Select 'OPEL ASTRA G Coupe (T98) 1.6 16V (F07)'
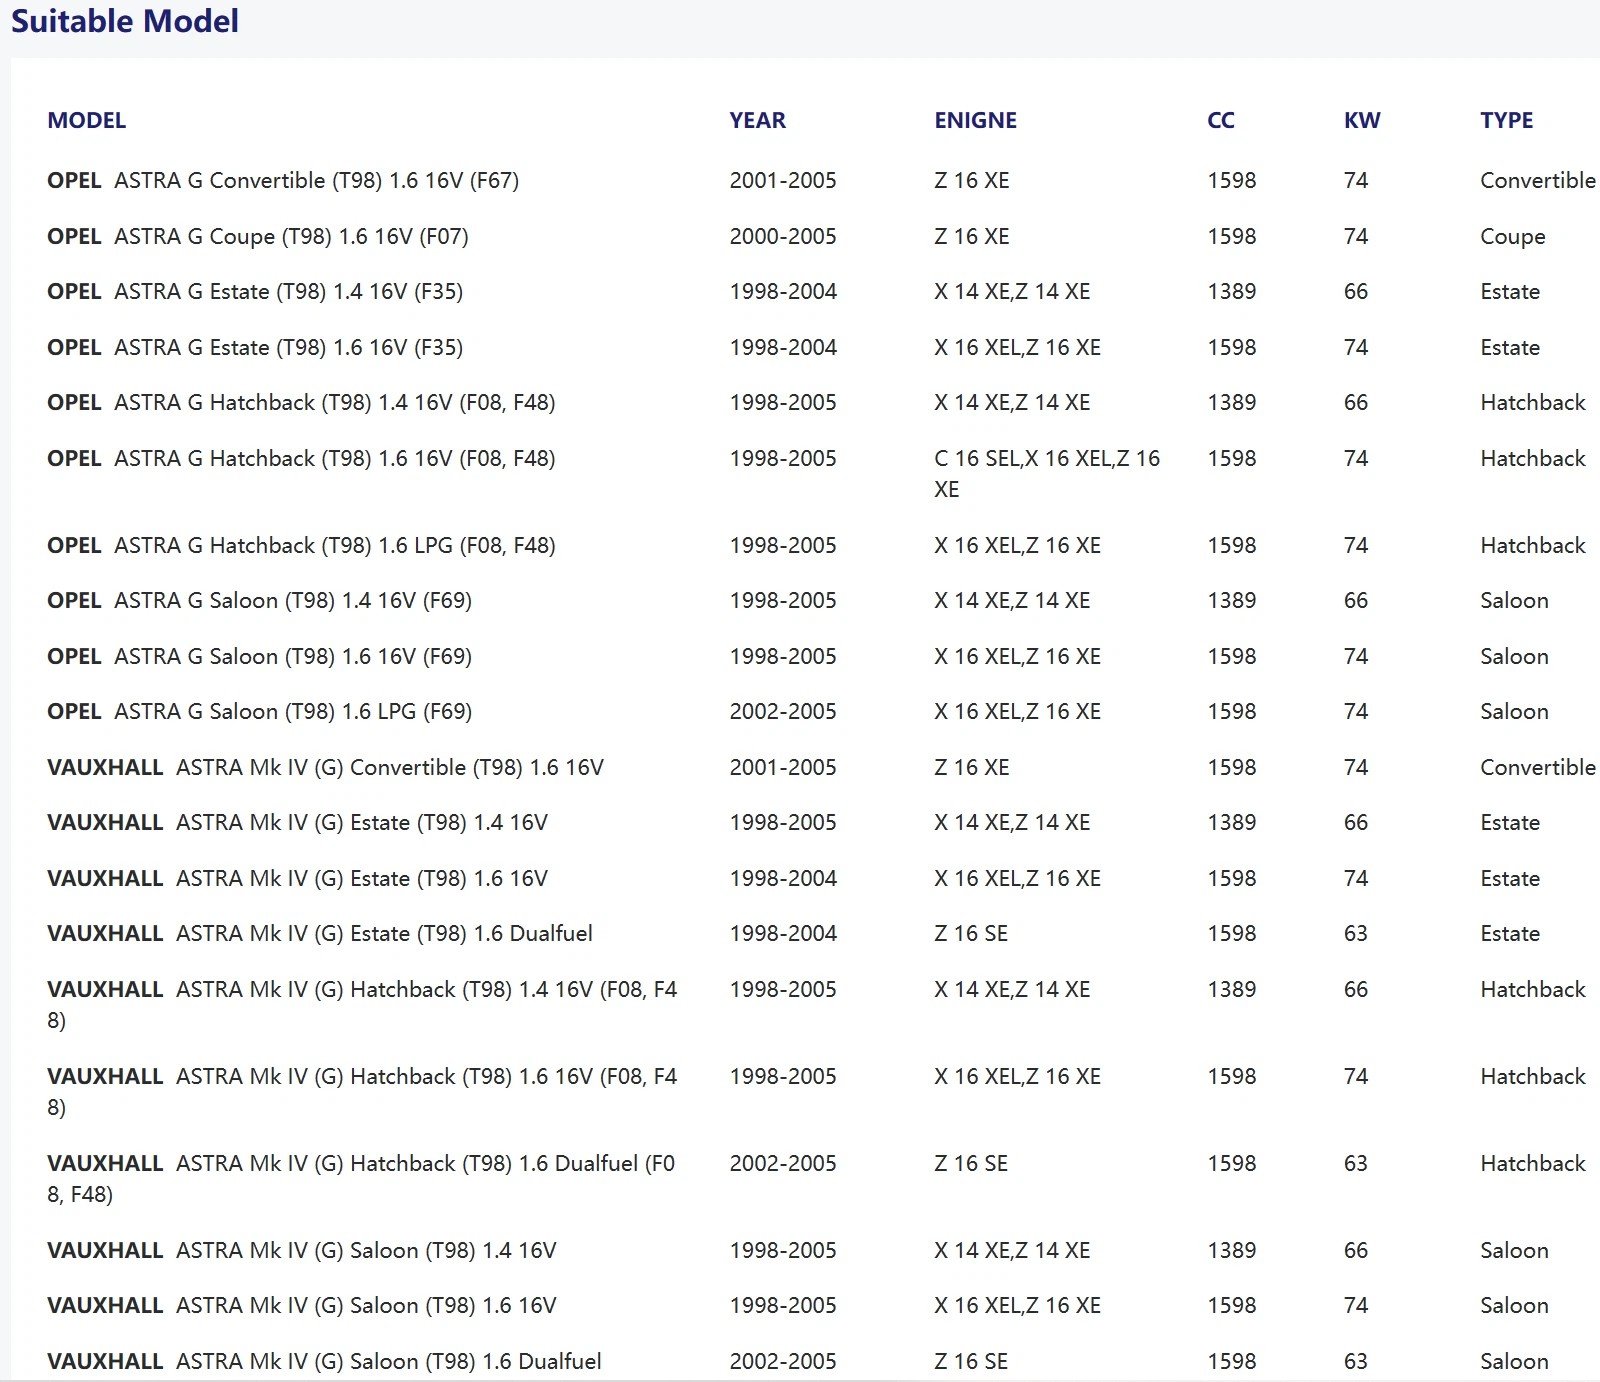Screen dimensions: 1600x1382 click(x=258, y=237)
